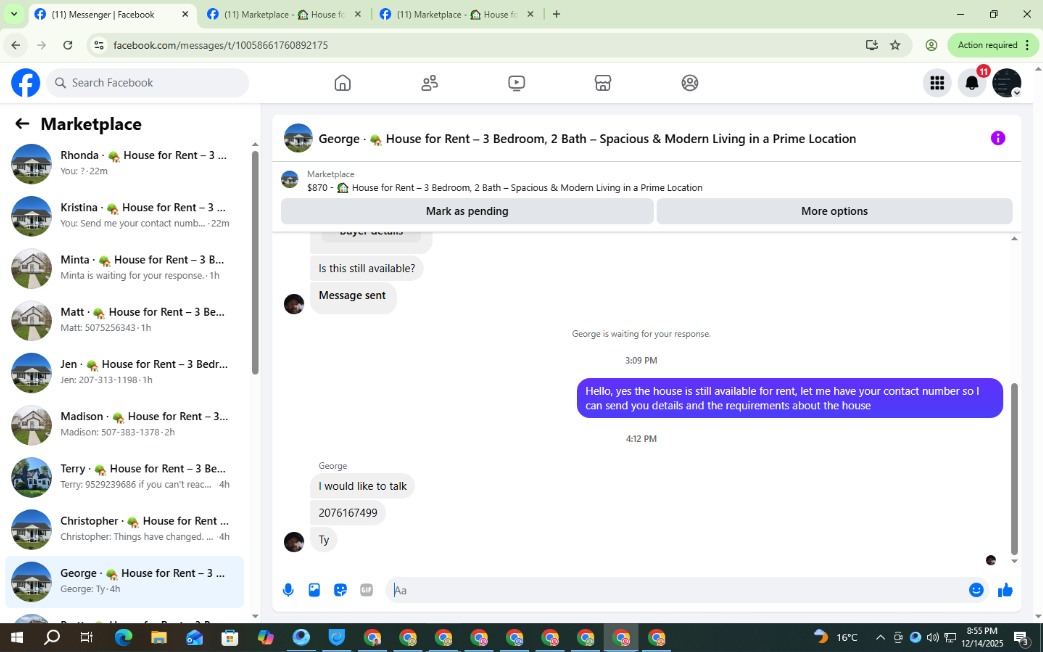Viewport: 1043px width, 652px height.
Task: Focus the Aa message input field
Action: click(x=675, y=590)
